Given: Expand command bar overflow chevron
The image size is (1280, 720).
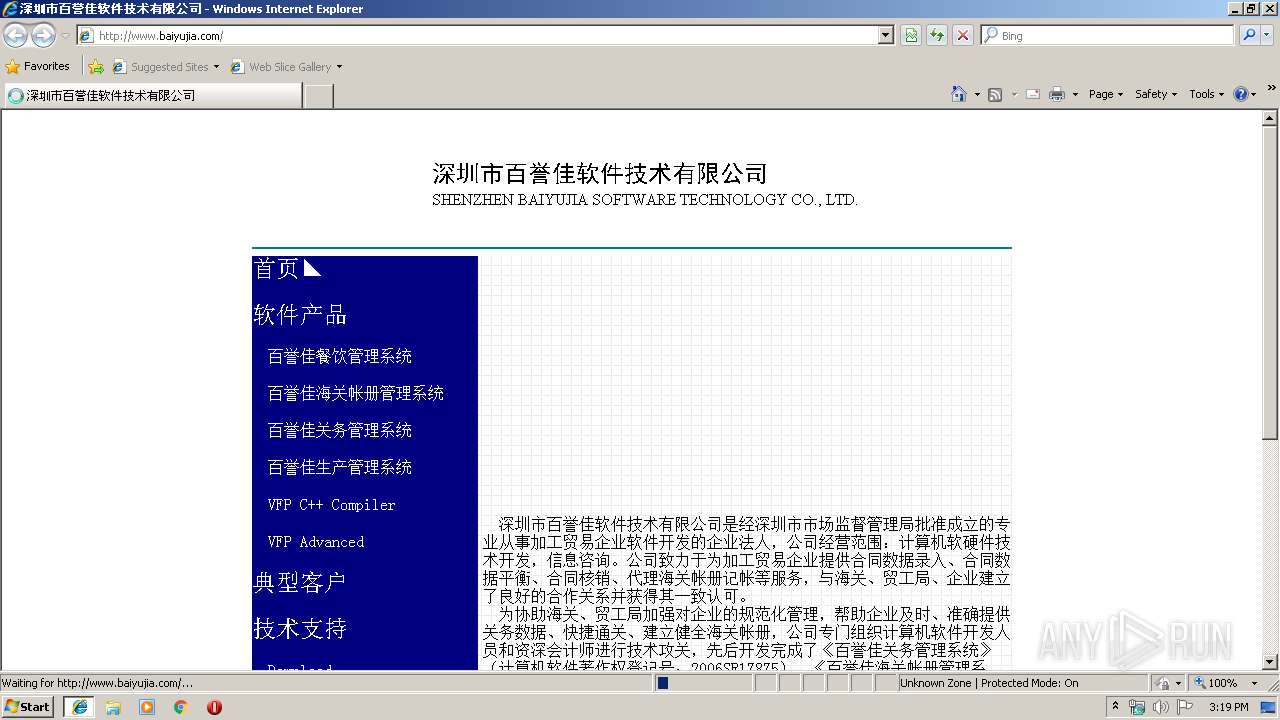Looking at the screenshot, I should (1271, 89).
